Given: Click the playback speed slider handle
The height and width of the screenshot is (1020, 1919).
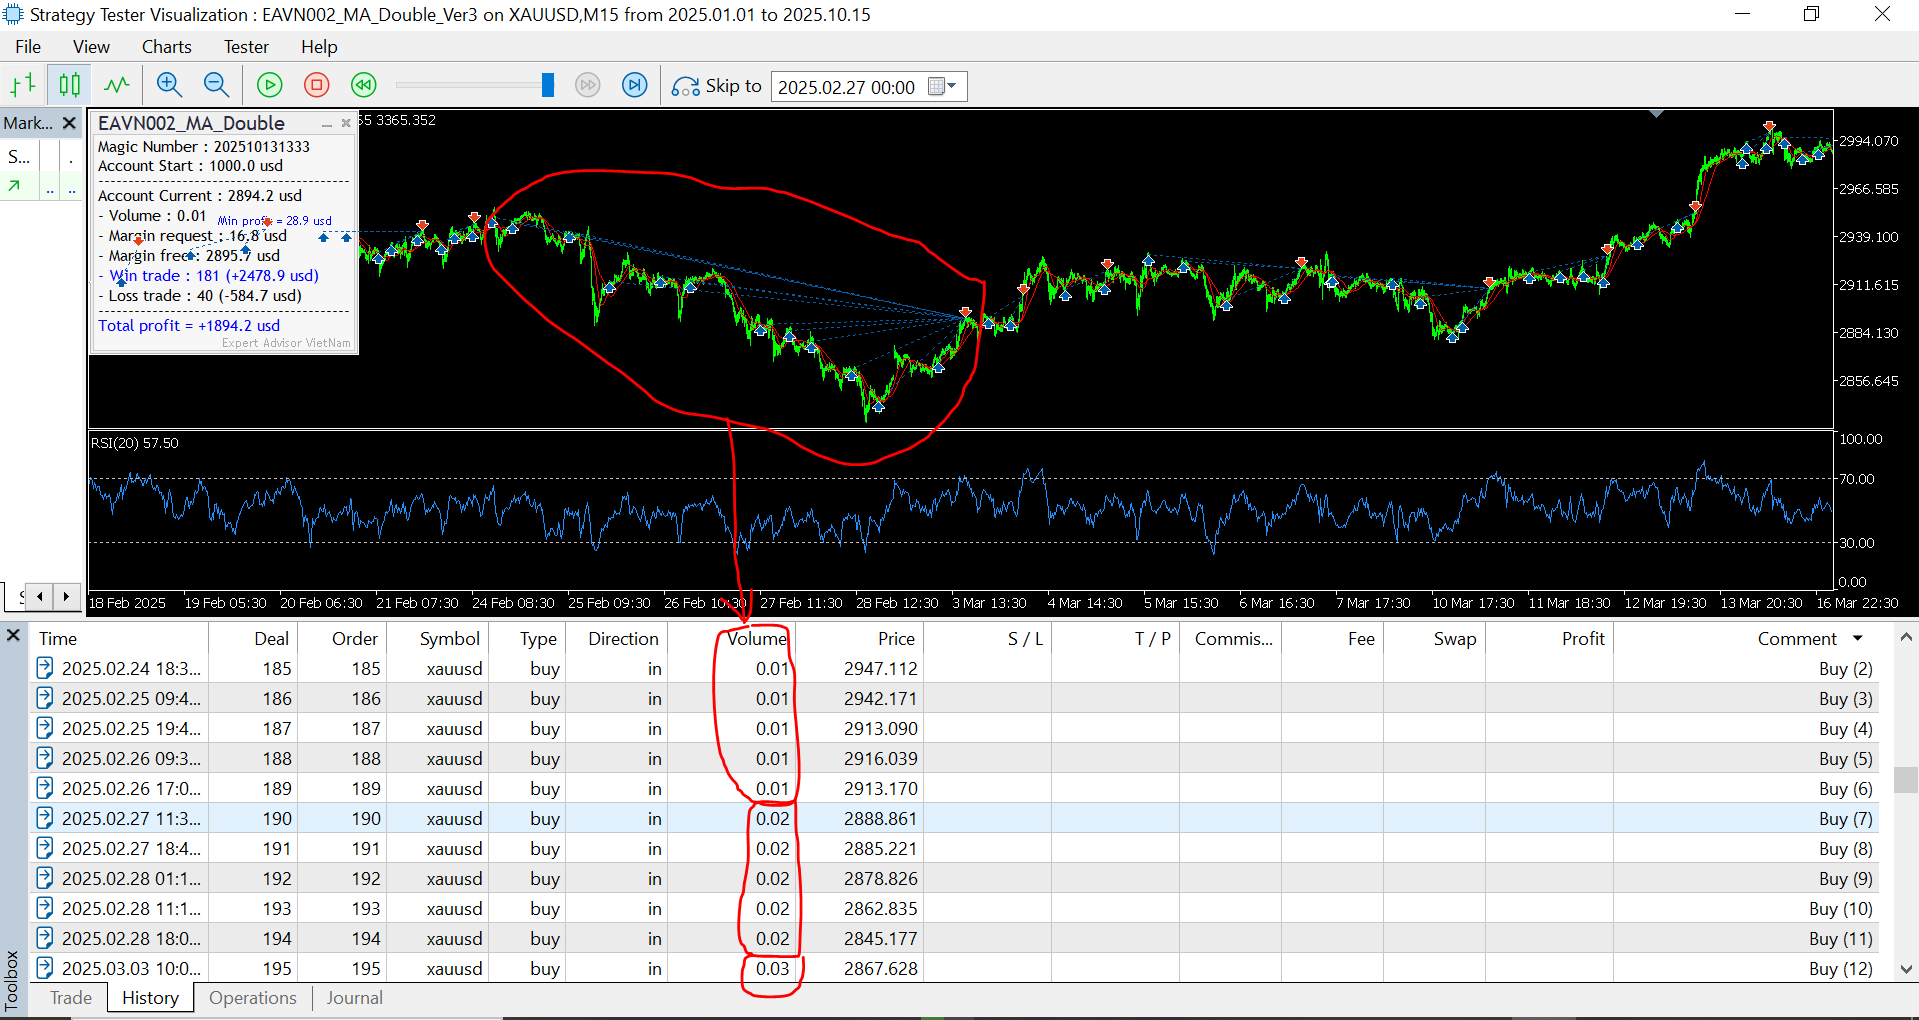Looking at the screenshot, I should pyautogui.click(x=547, y=86).
